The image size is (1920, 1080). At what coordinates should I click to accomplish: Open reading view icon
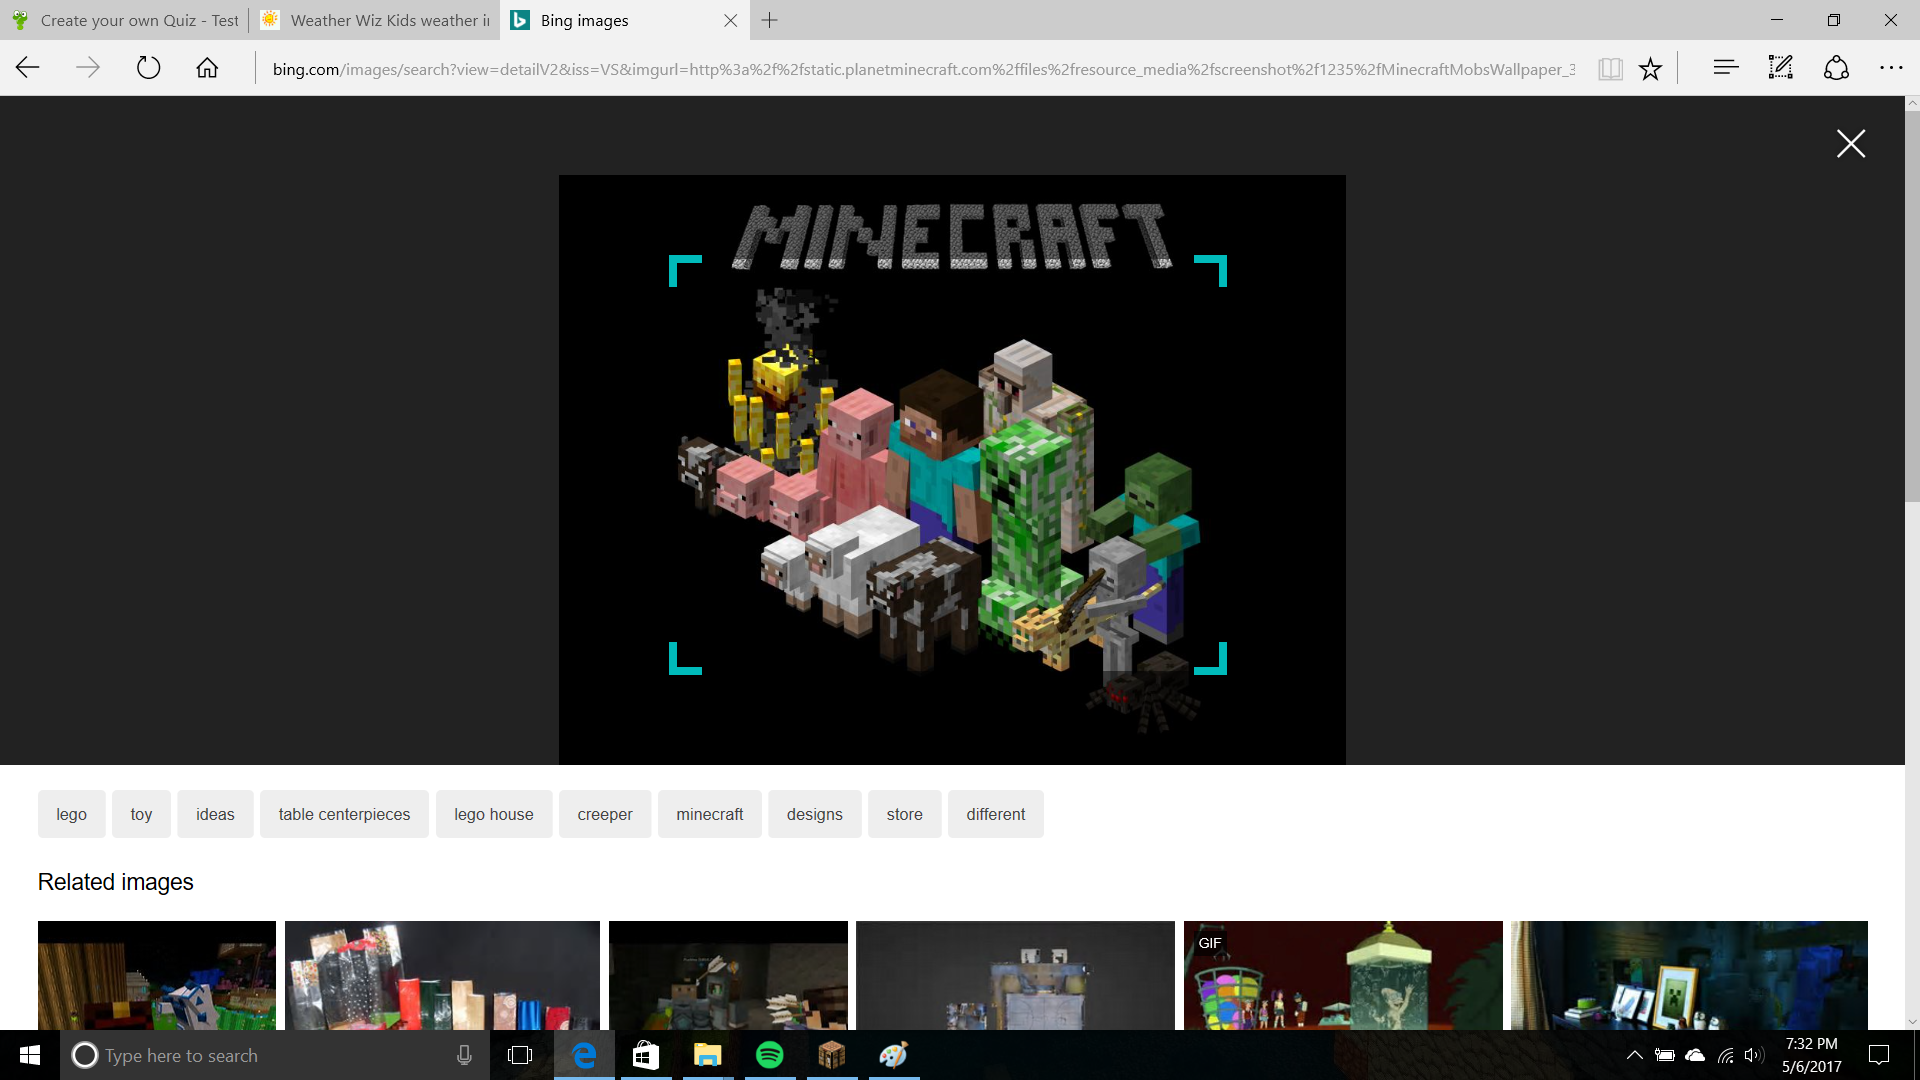point(1610,68)
